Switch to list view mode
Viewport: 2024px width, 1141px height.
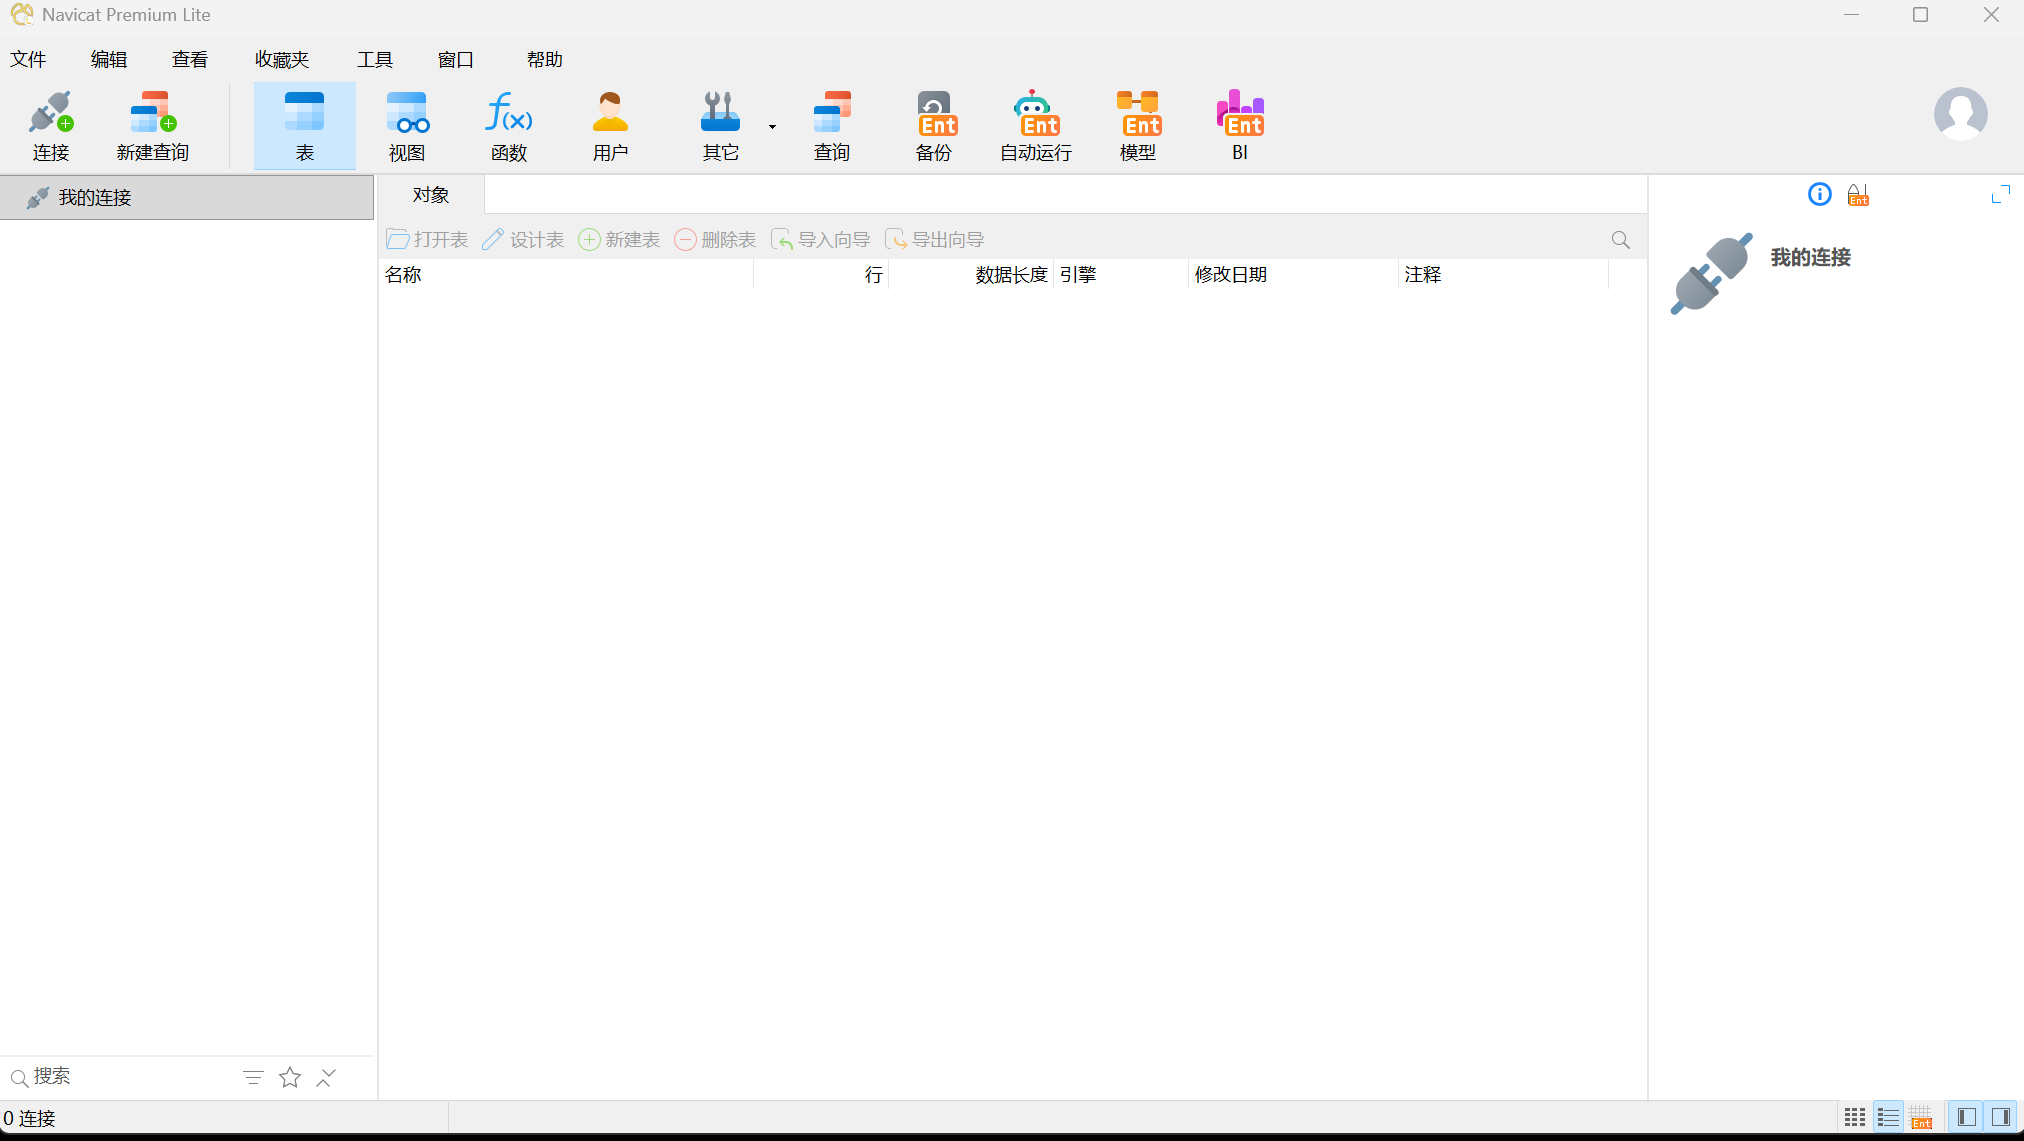(1888, 1117)
